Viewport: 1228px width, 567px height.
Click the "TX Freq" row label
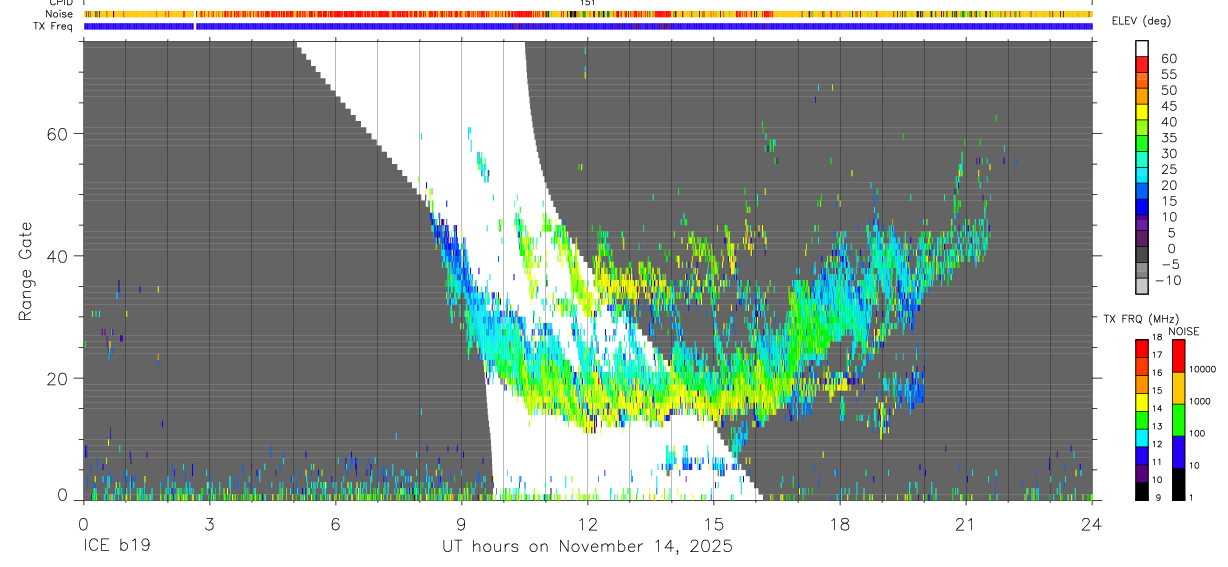point(54,26)
